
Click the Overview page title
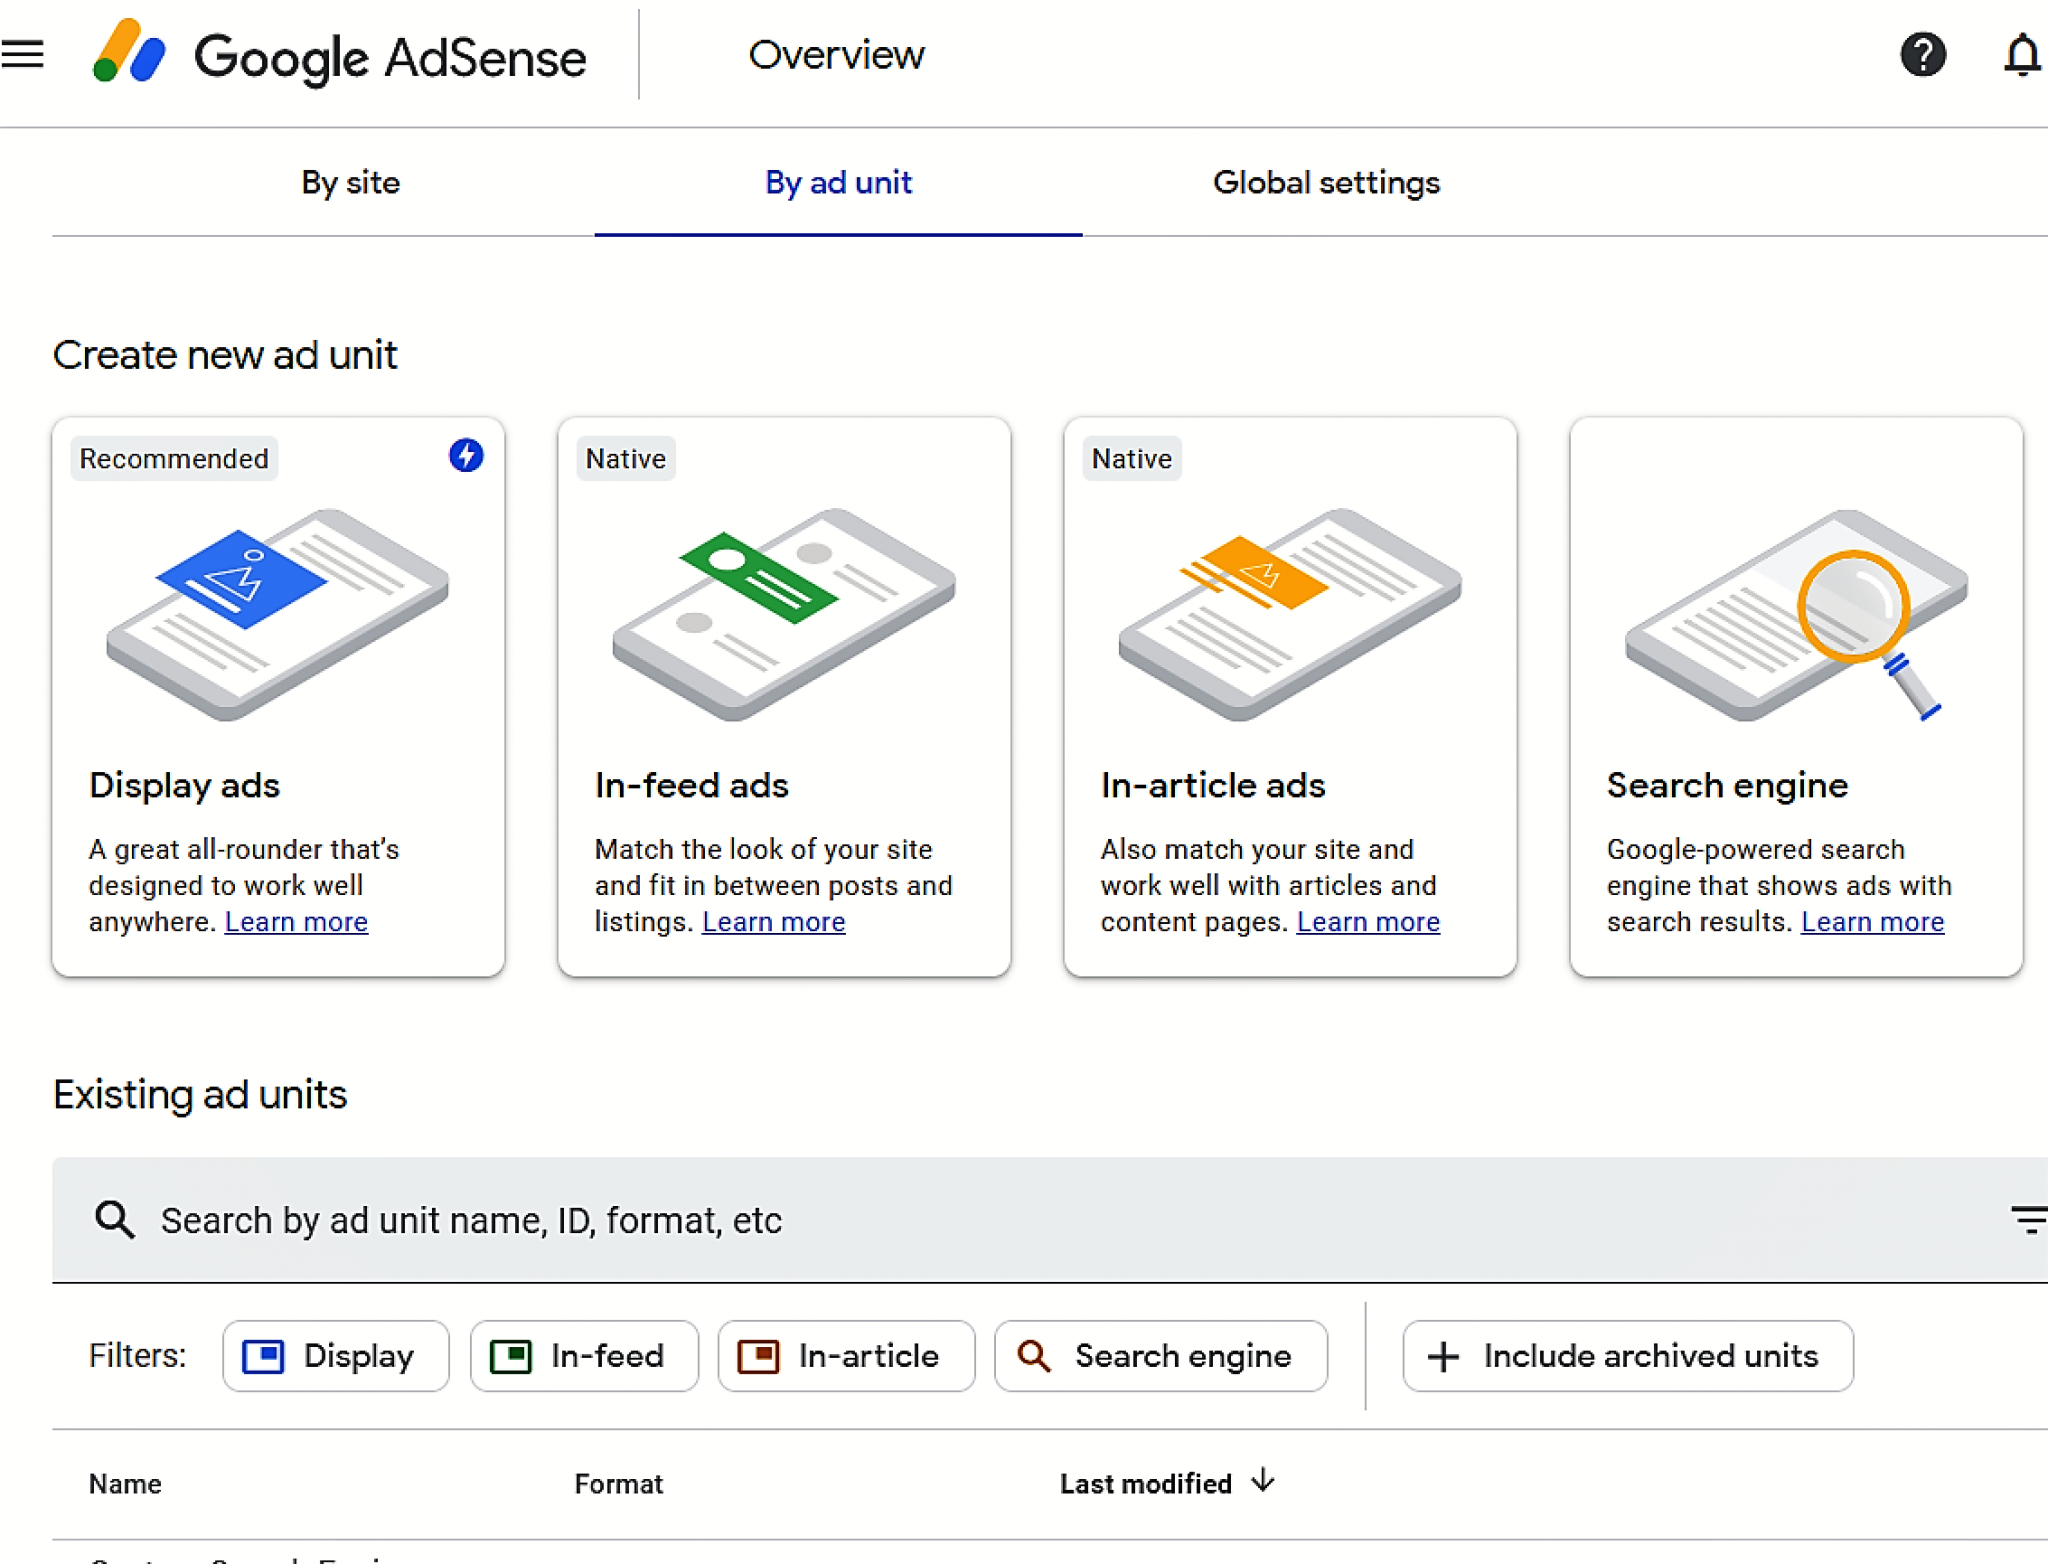(x=837, y=55)
